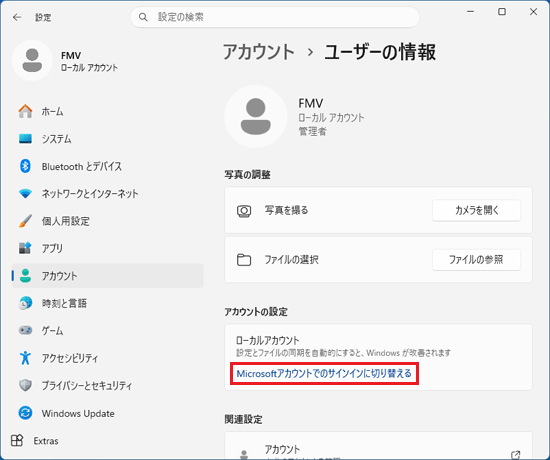
Task: Click the ネットワーク Wi-Fi icon
Action: 25,193
